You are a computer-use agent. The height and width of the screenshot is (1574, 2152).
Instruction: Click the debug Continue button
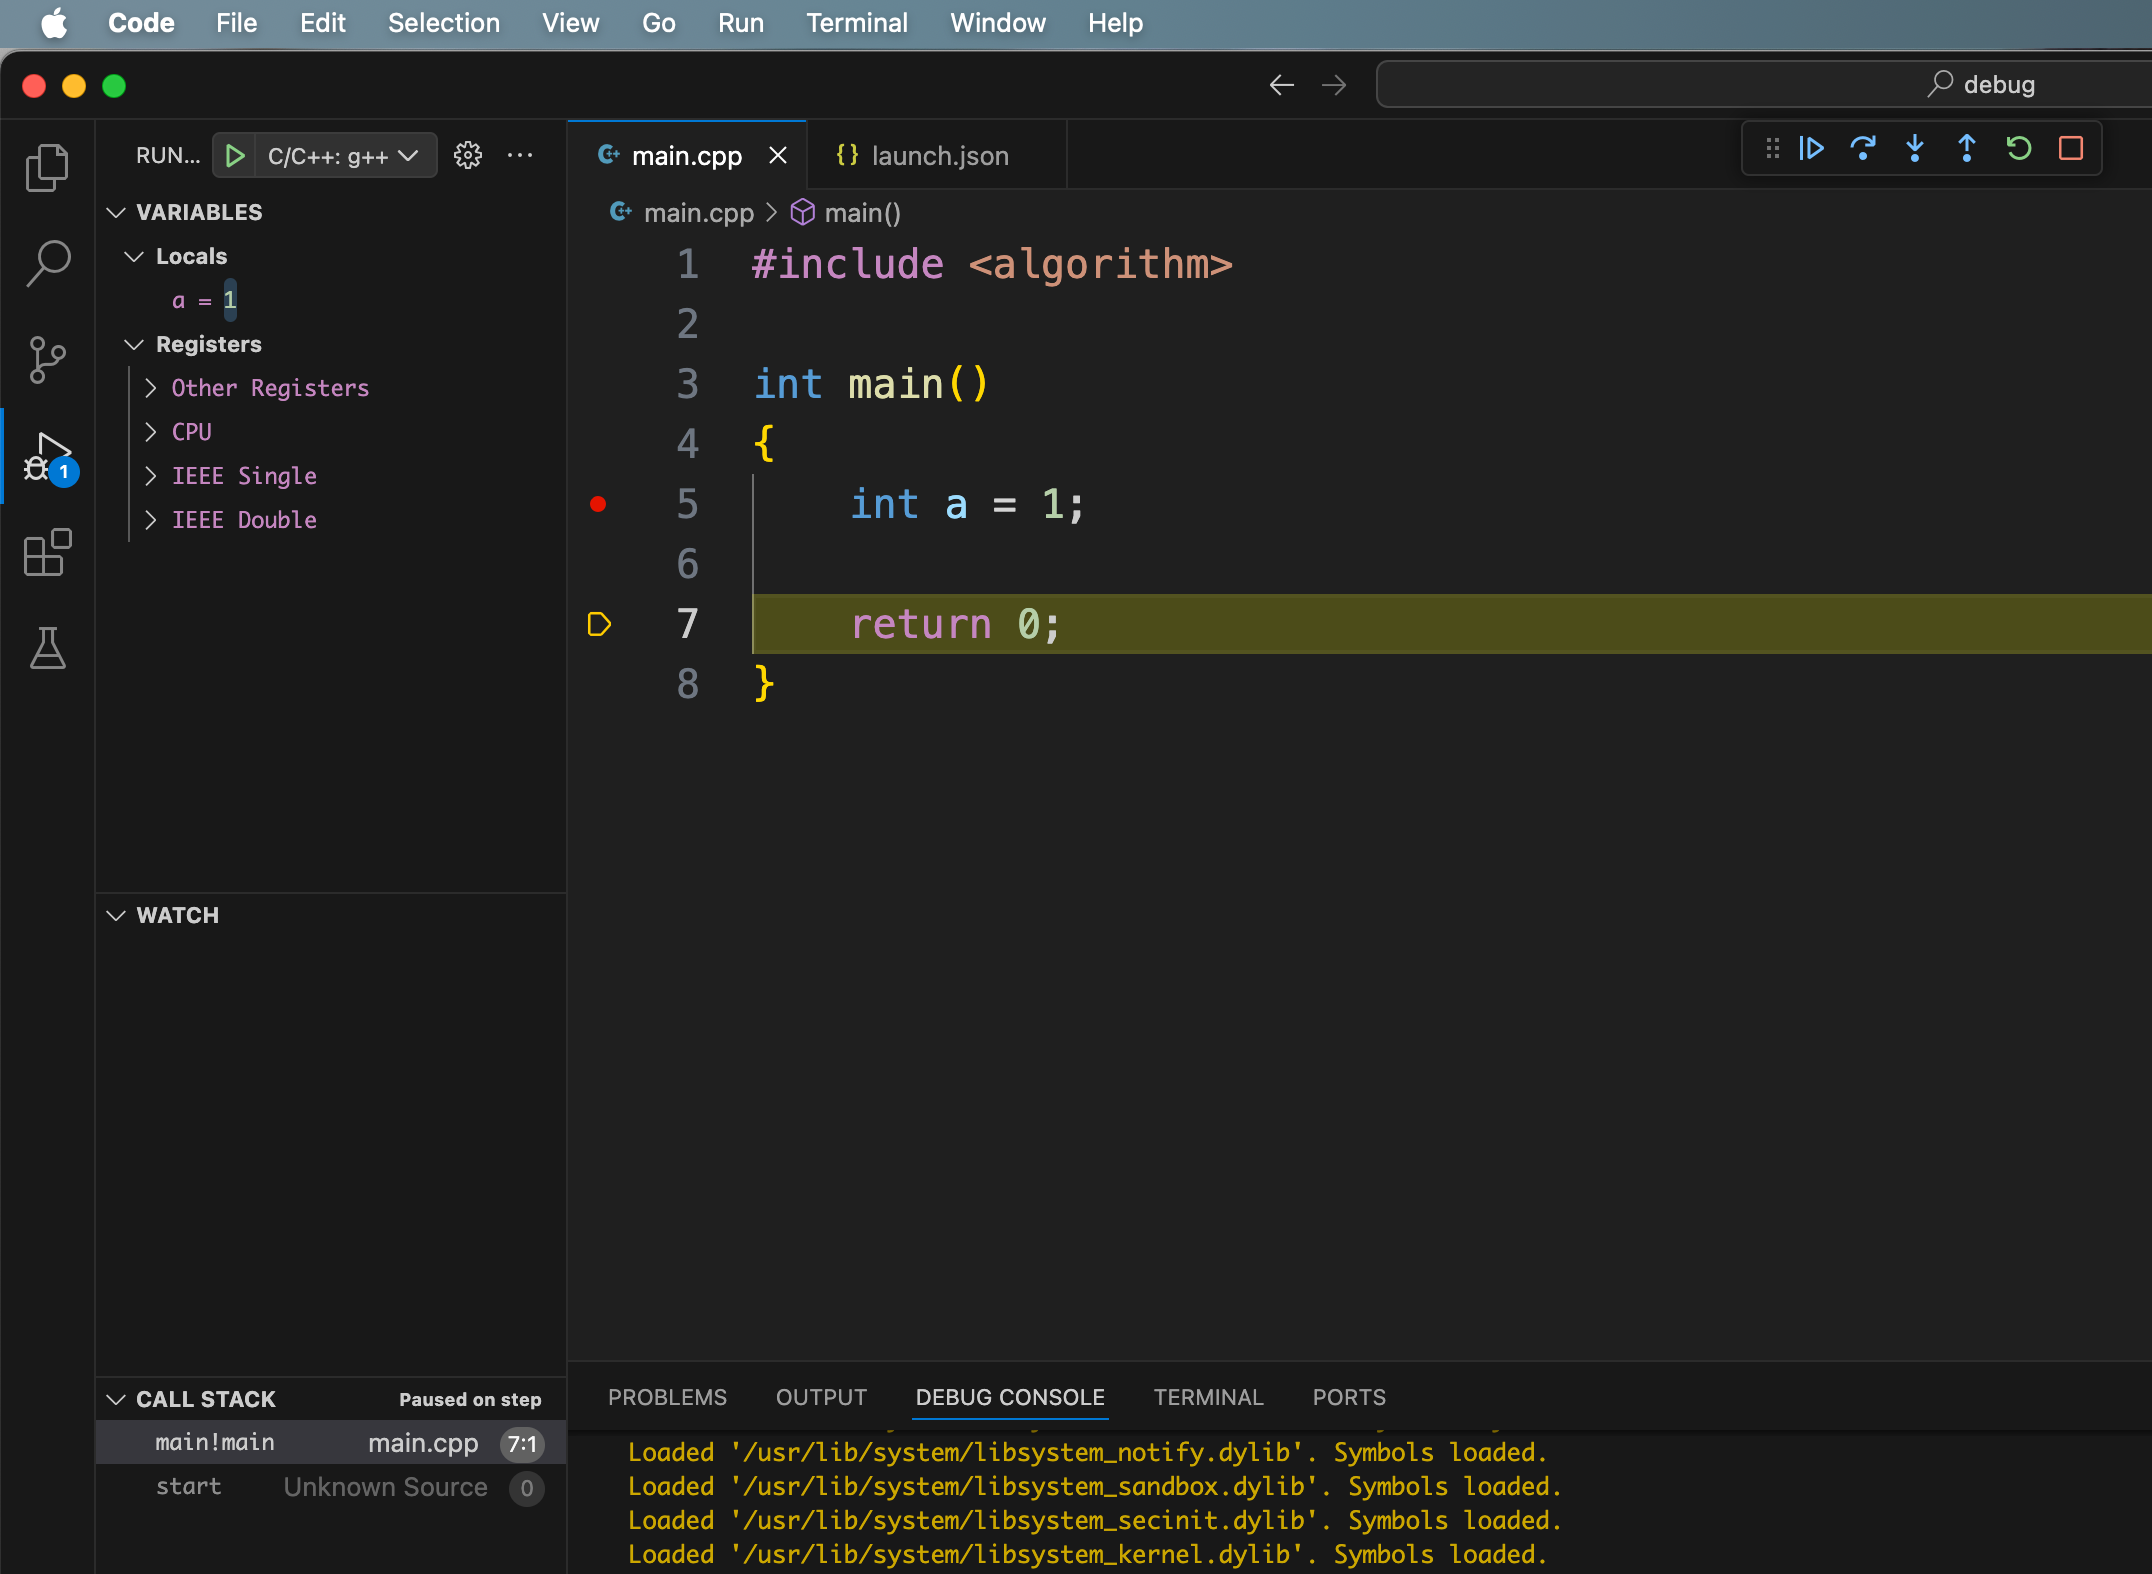pos(1811,149)
